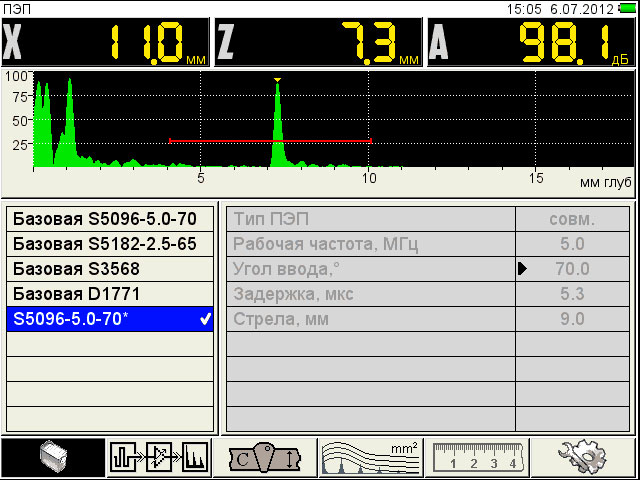Select the Стрела, мм parameter row
640x480 pixels.
[370, 320]
